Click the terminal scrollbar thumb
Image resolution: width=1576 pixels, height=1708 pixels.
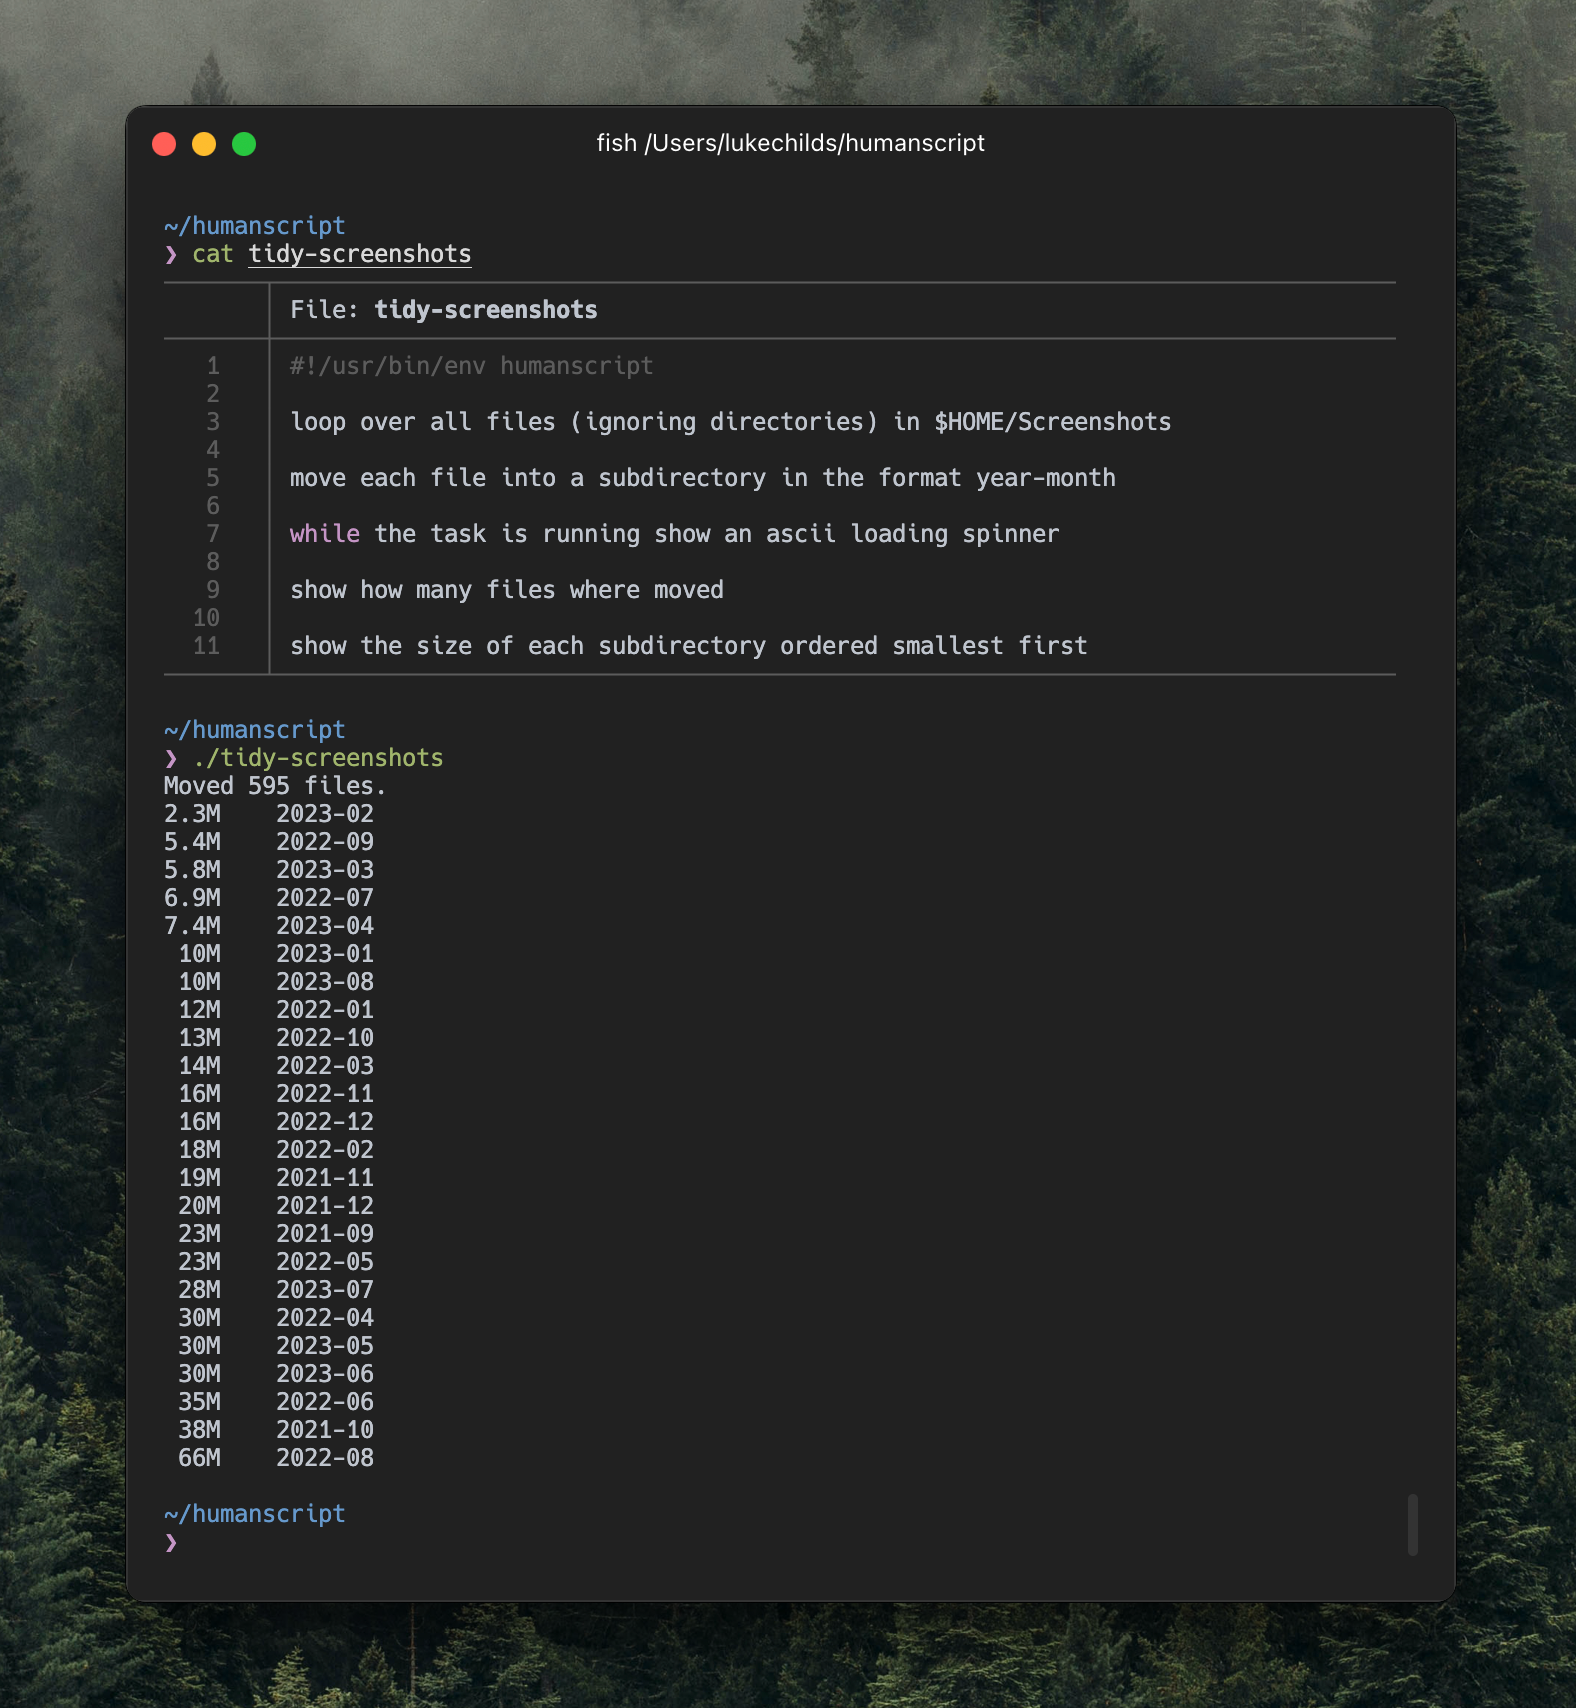click(x=1412, y=1525)
